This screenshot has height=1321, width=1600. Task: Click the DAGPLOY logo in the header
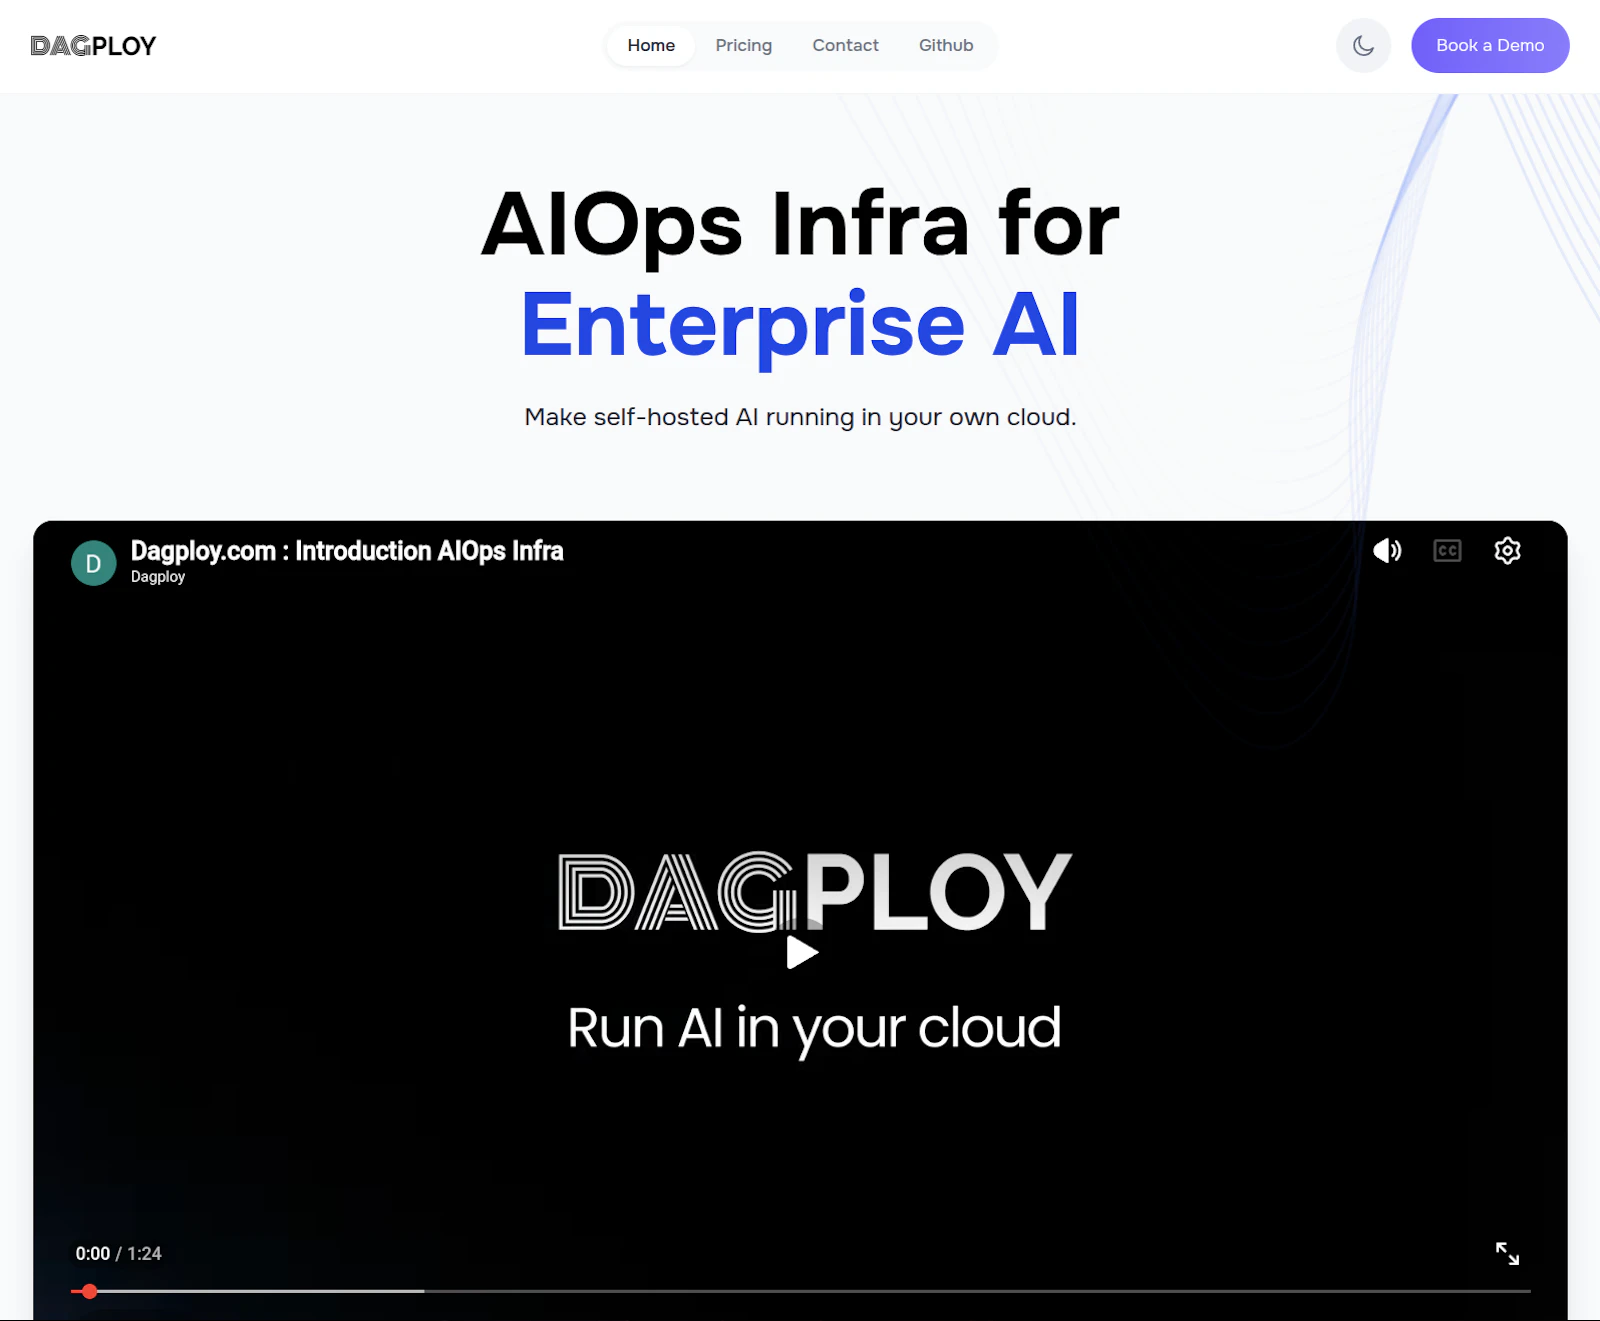pyautogui.click(x=93, y=46)
